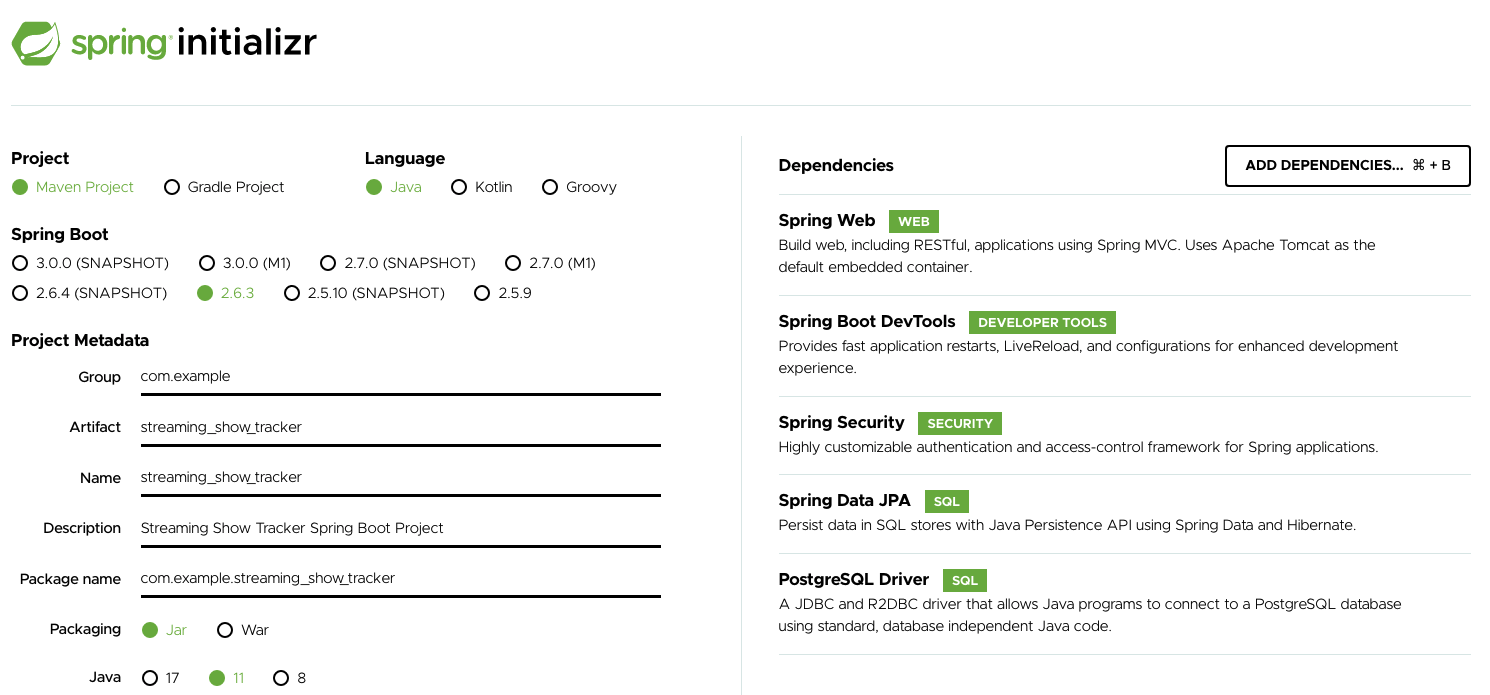Click the SECURITY tag badge
1490x695 pixels.
point(959,423)
